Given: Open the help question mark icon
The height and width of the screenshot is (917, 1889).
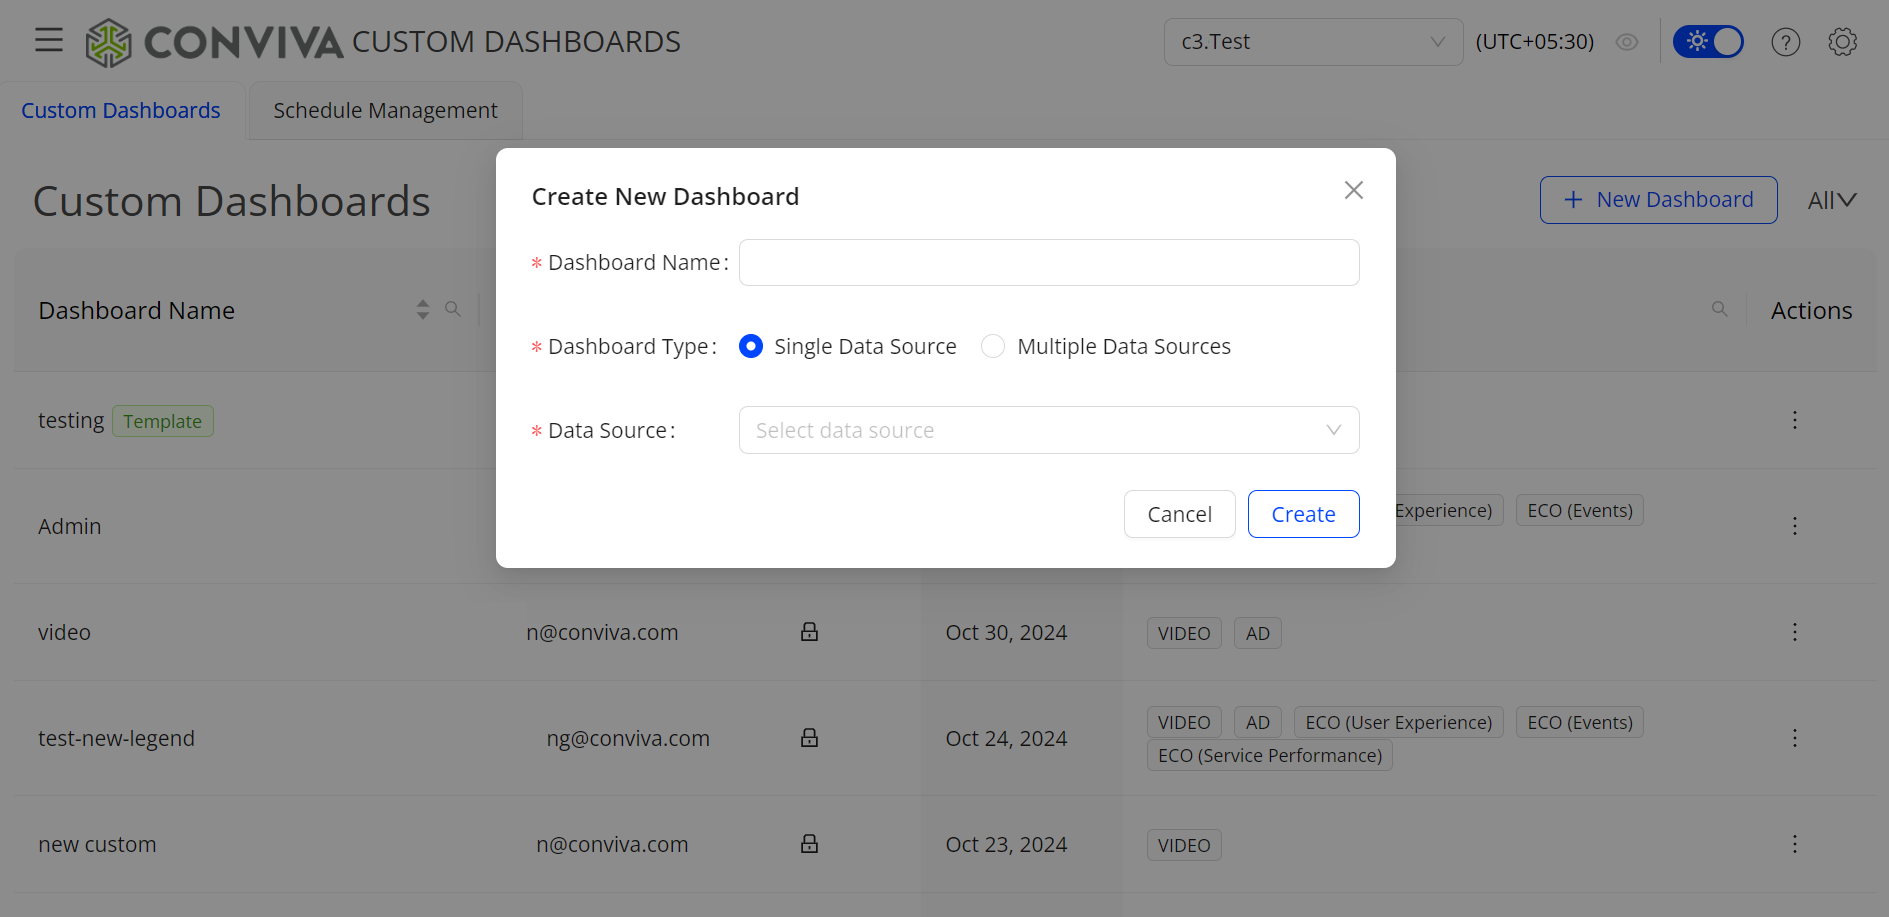Looking at the screenshot, I should click(1785, 42).
